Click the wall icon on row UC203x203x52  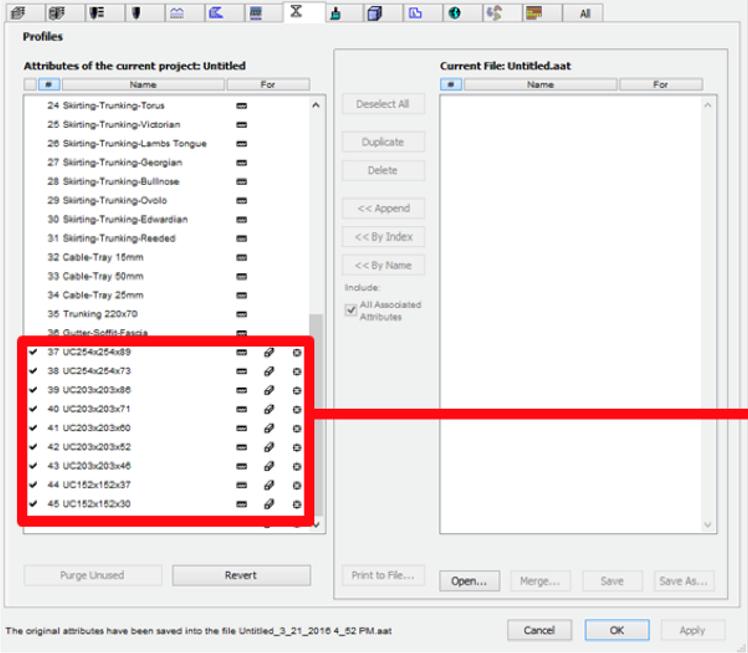point(242,447)
